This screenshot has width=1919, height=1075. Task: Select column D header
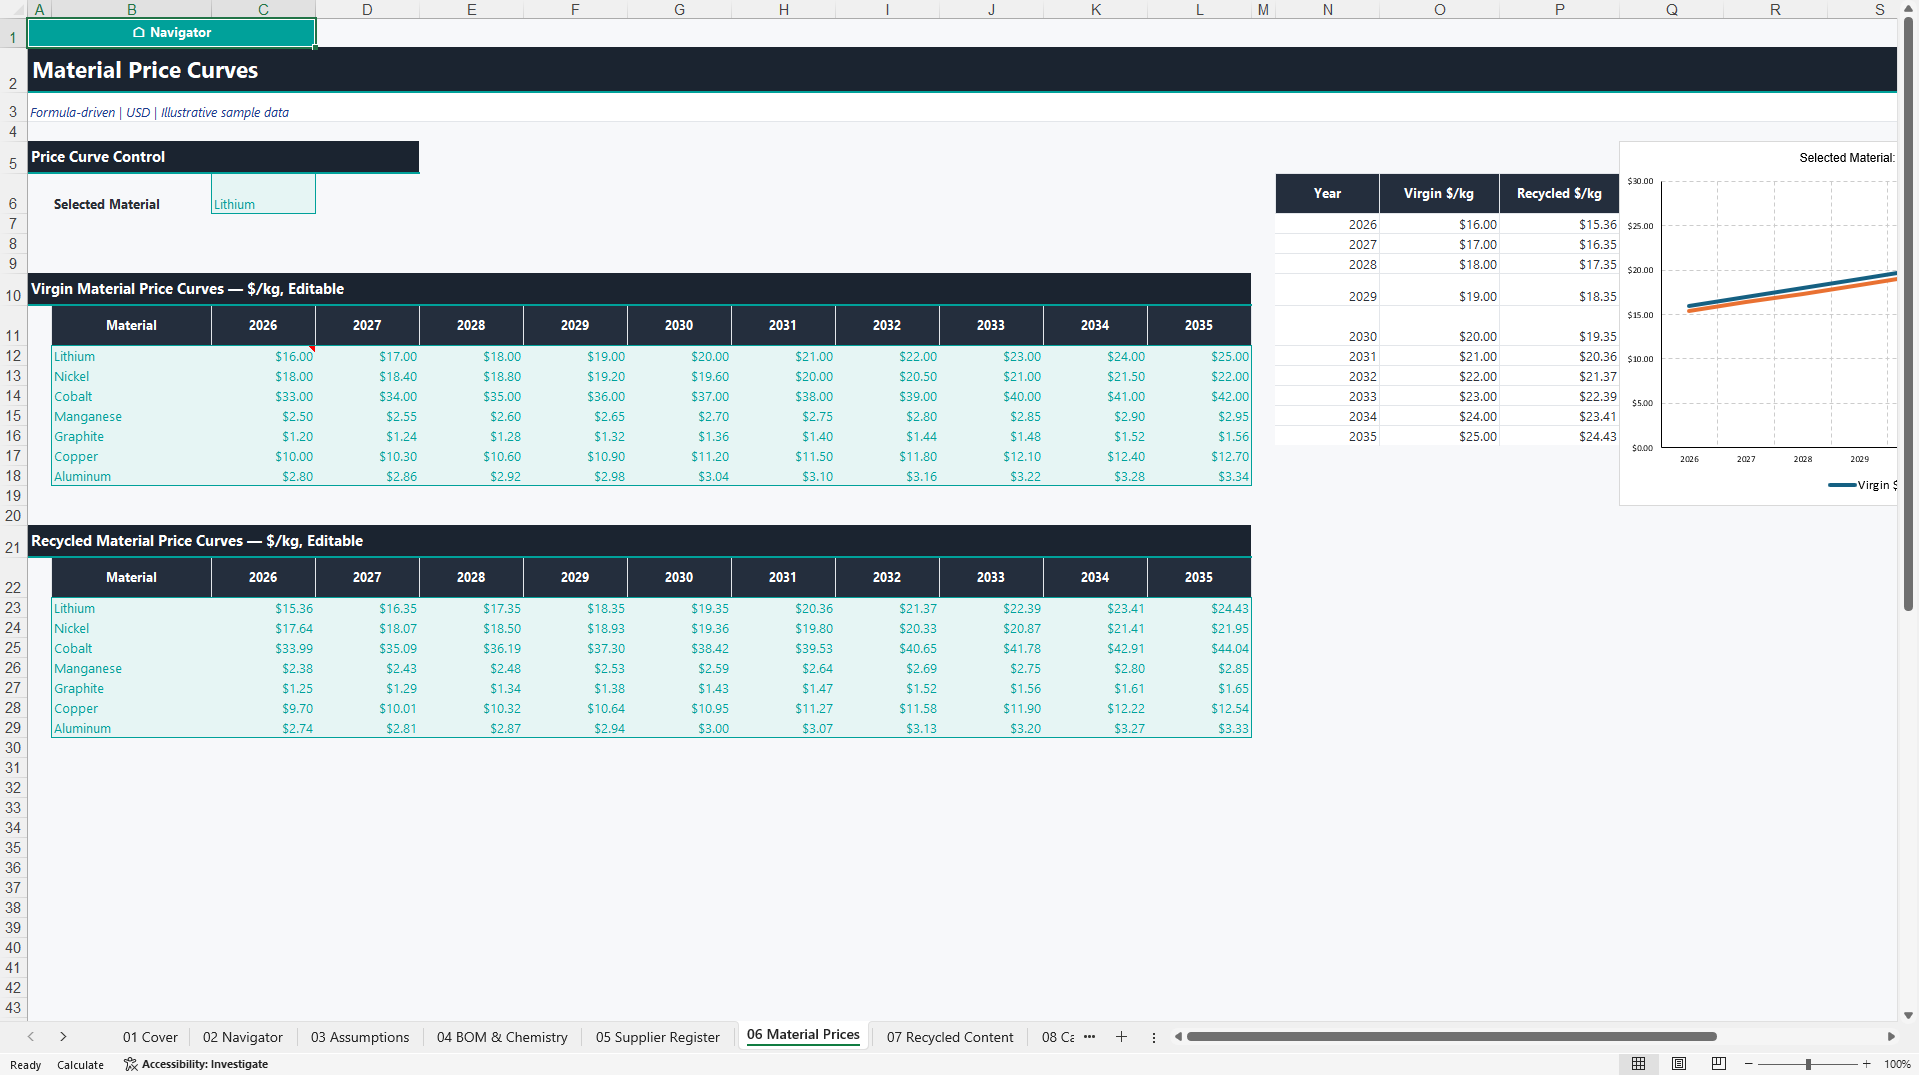(x=367, y=9)
